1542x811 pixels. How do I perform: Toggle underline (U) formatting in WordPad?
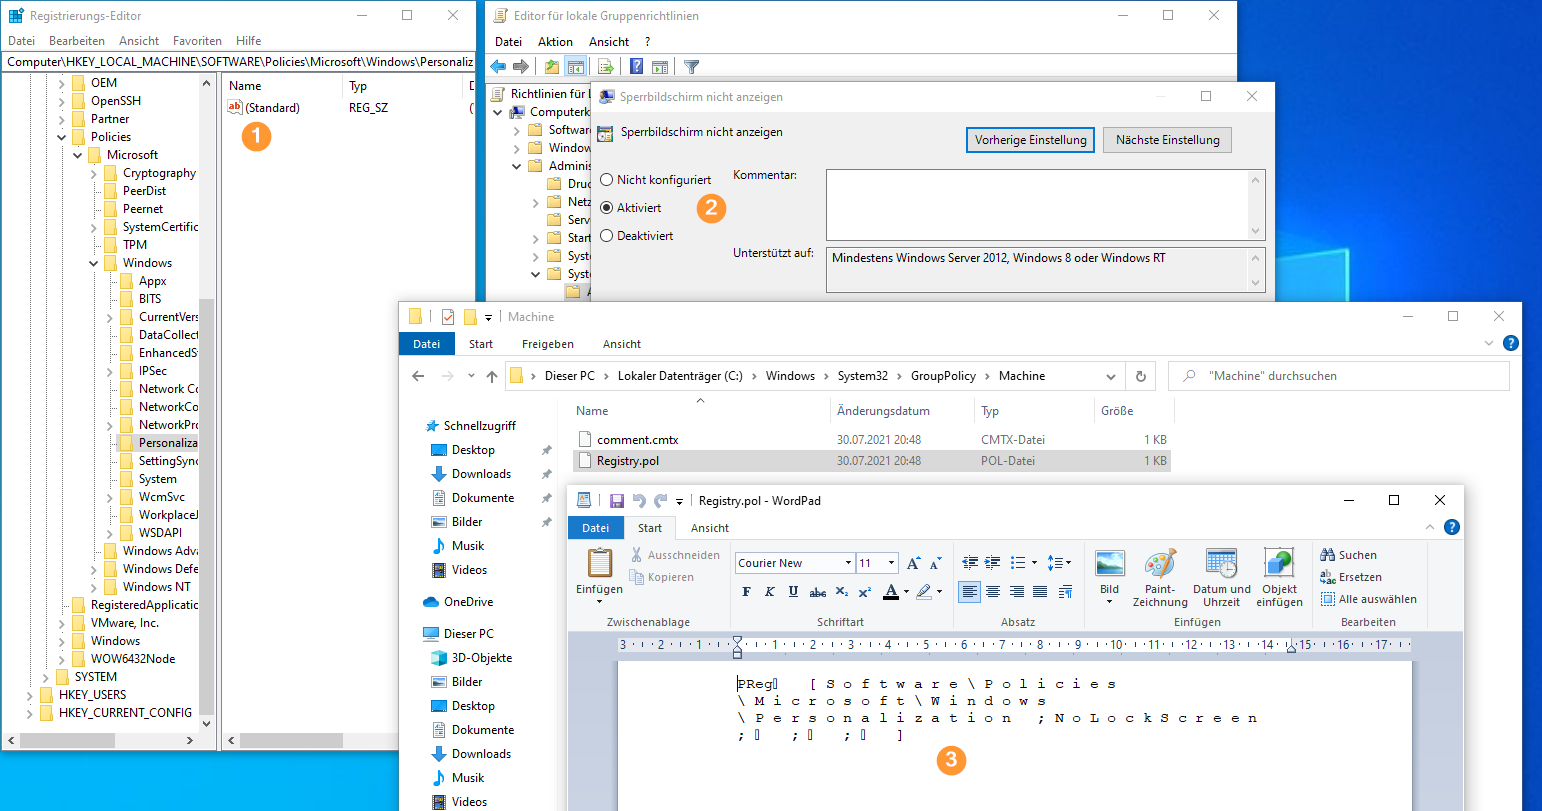pos(793,592)
